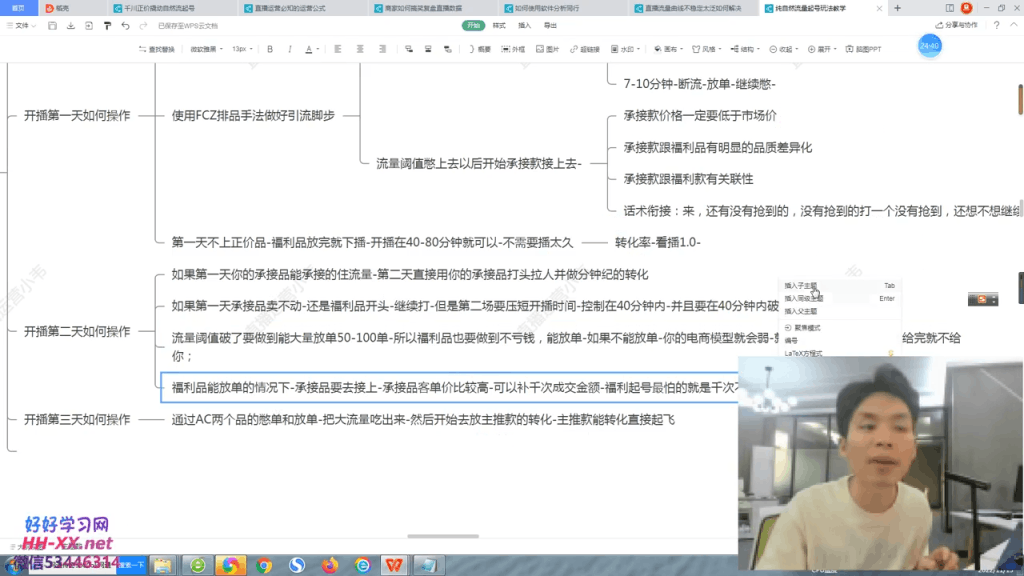This screenshot has width=1024, height=576.
Task: Insert a child topic via toolbar icon
Action: point(409,49)
